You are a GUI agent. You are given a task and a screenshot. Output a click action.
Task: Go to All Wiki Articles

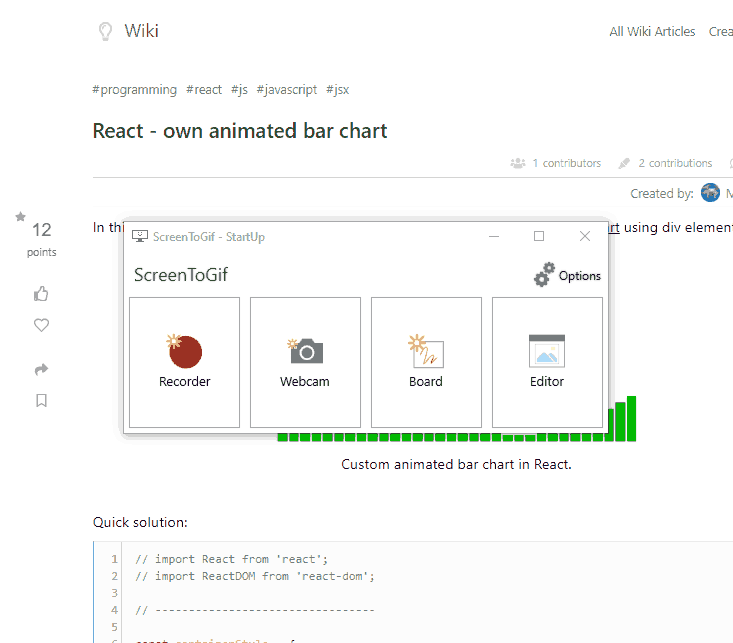tap(652, 31)
